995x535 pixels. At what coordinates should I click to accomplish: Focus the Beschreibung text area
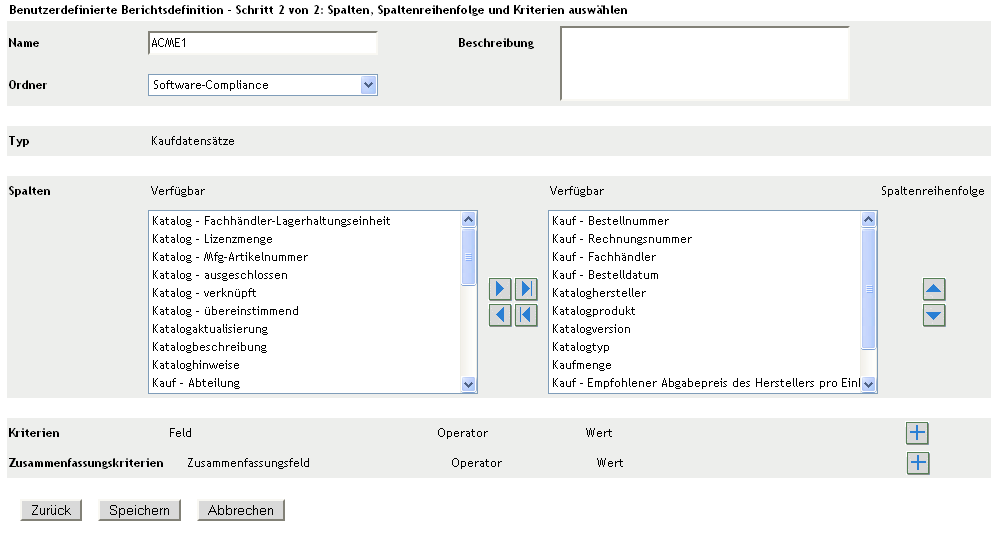(x=704, y=62)
